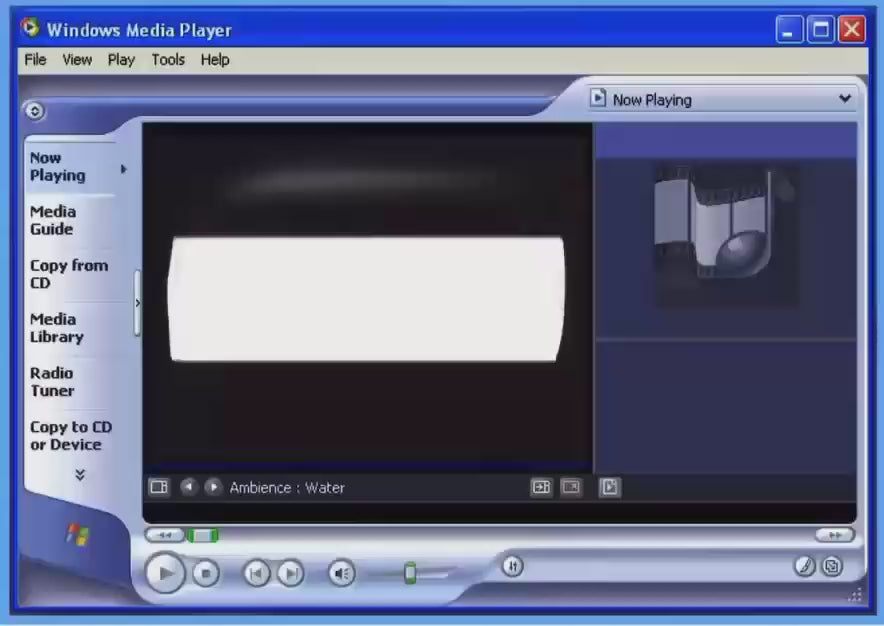Adjust the volume slider

pyautogui.click(x=410, y=573)
